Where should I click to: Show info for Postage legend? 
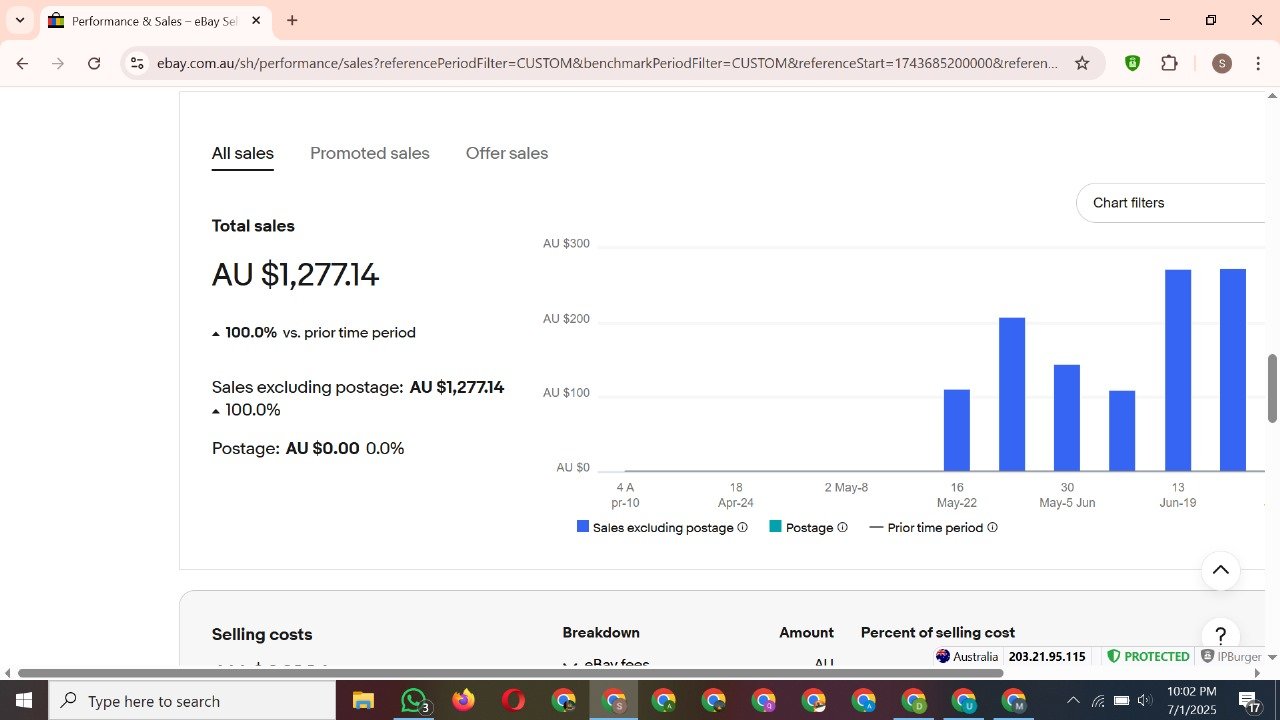[842, 527]
